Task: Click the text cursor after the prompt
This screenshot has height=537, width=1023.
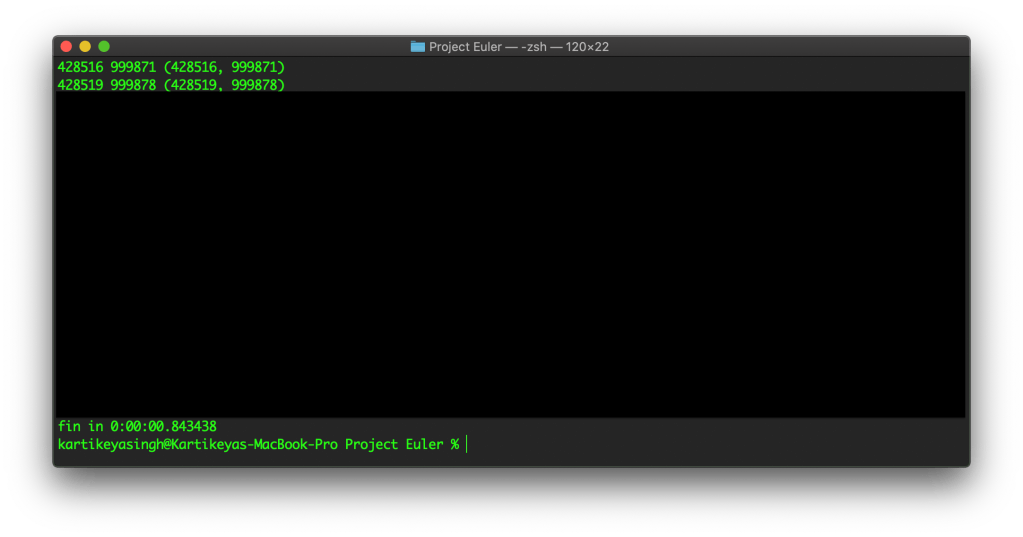Action: pos(466,444)
